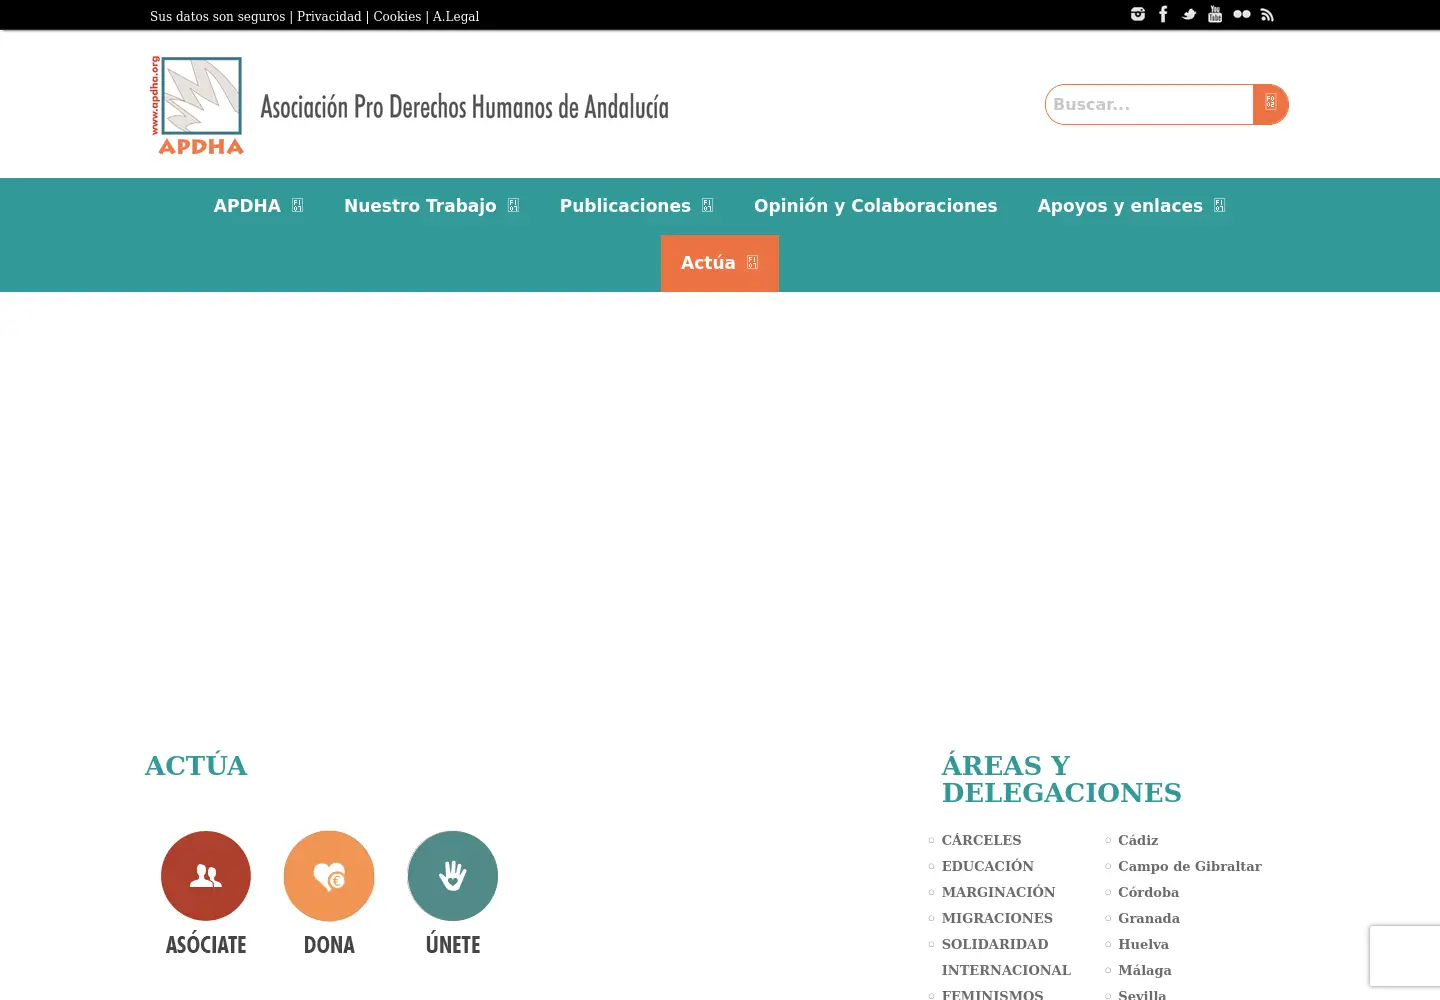1440x1000 pixels.
Task: Open the Huelva delegation link
Action: [1143, 944]
